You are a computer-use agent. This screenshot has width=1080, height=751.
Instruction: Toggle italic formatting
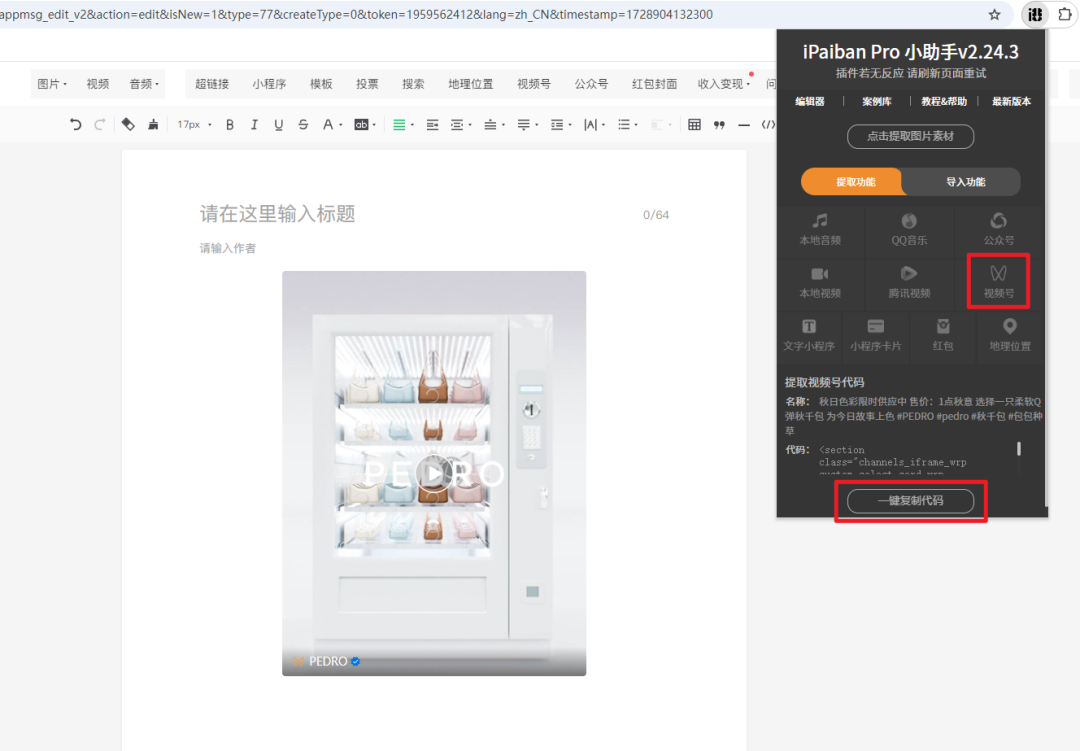click(x=254, y=125)
